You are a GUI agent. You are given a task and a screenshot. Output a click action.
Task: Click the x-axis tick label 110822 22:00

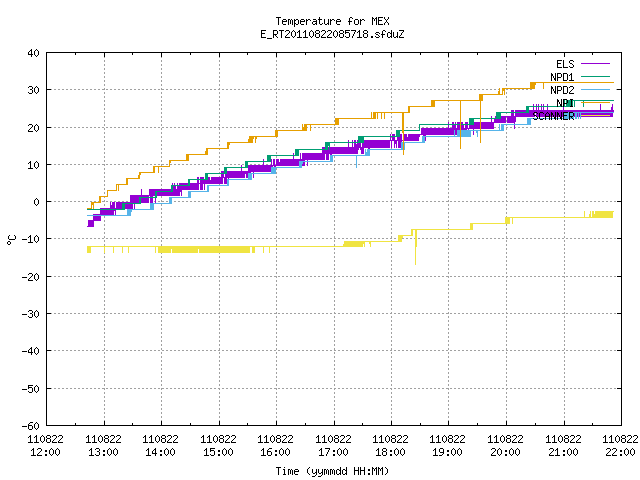(620, 446)
